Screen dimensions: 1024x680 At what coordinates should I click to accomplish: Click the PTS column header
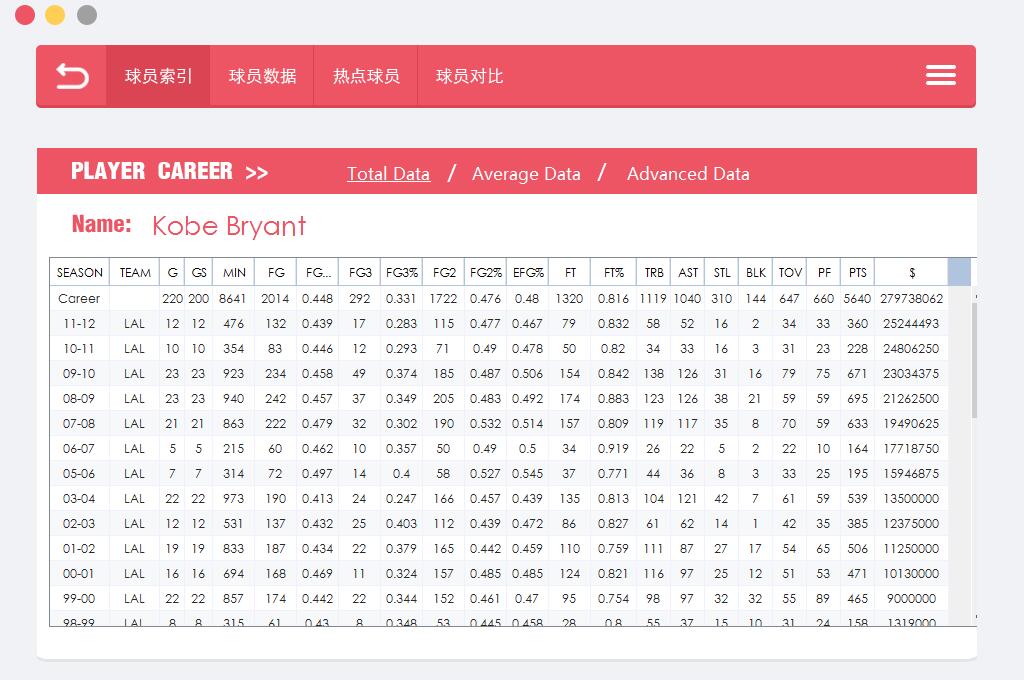pos(857,272)
